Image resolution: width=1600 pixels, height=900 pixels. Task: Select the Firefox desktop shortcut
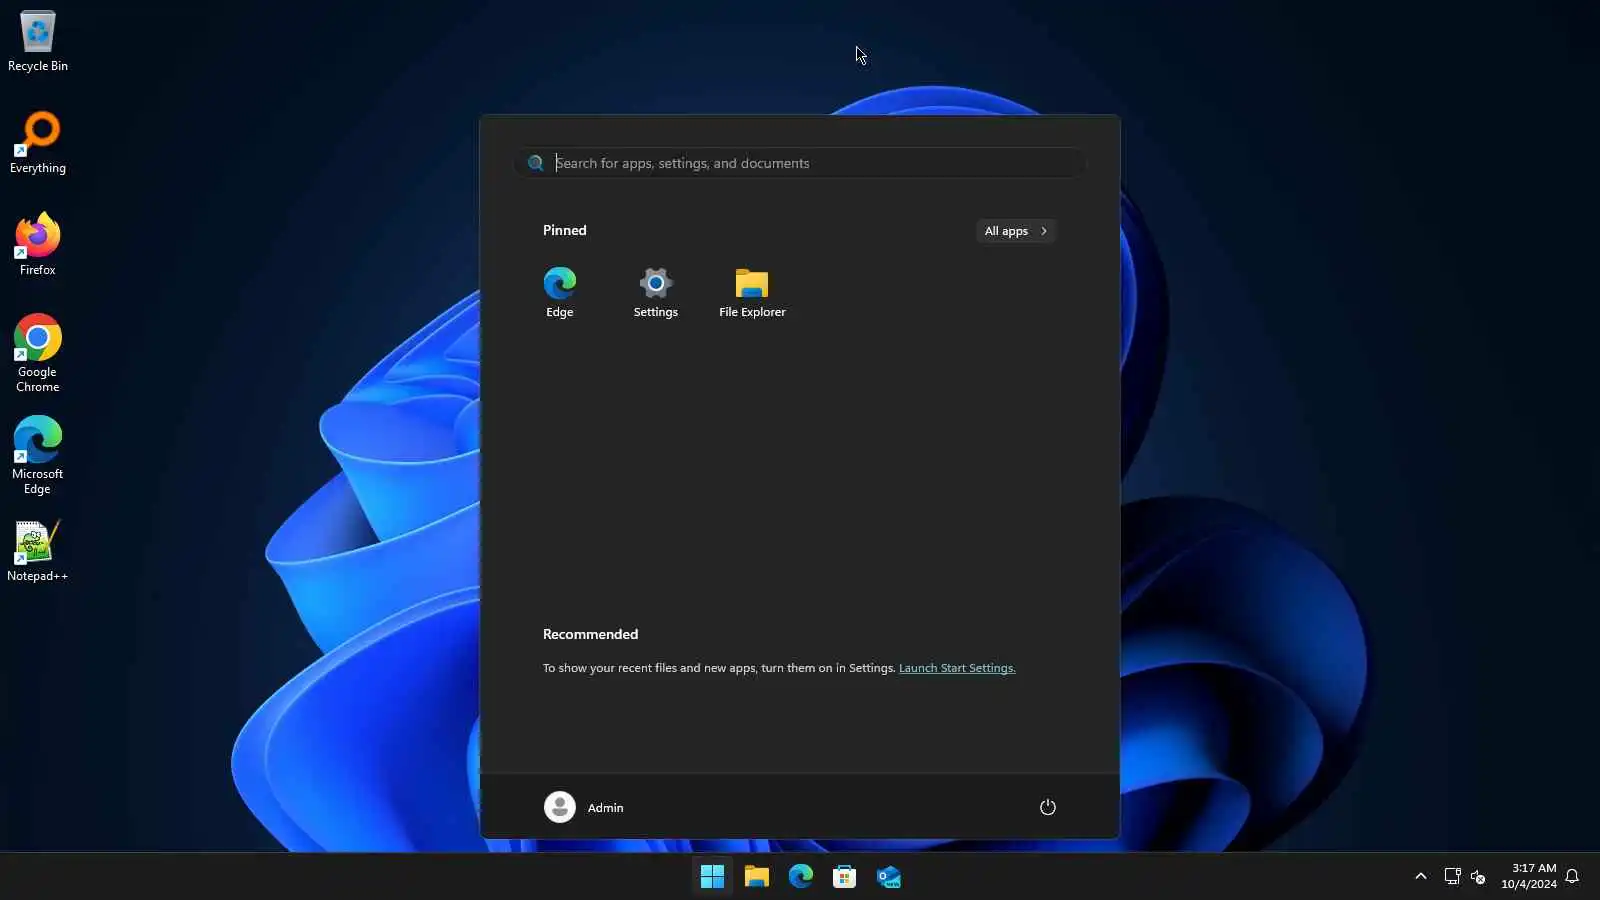pyautogui.click(x=38, y=245)
